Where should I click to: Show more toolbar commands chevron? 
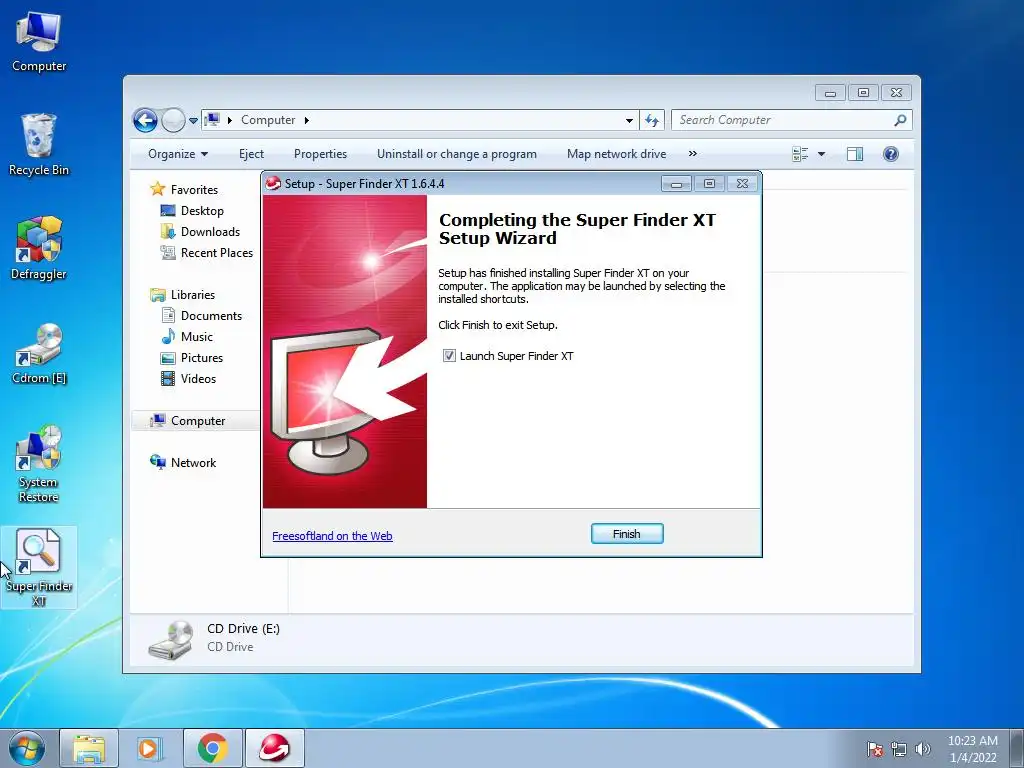point(693,154)
